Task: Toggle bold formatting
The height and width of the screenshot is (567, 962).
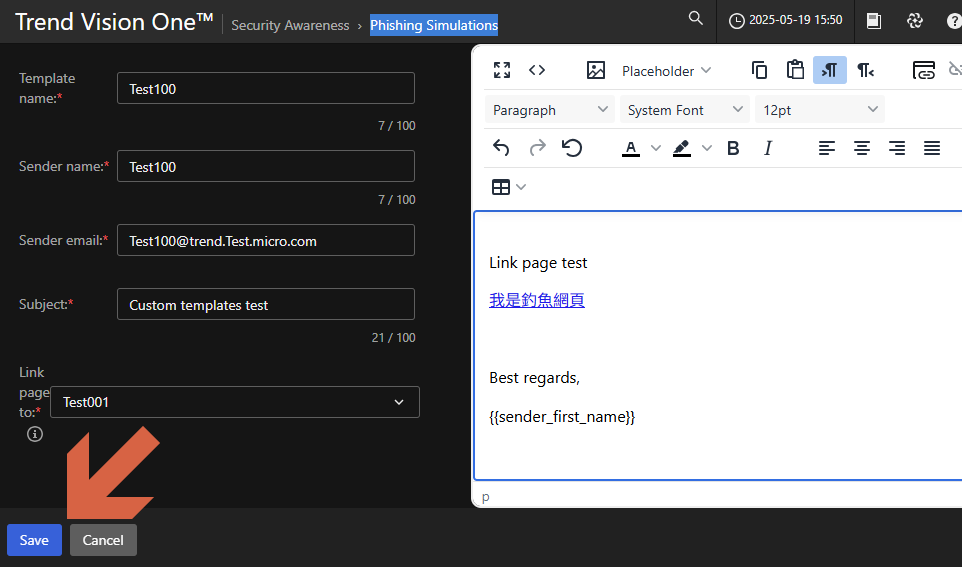Action: click(x=733, y=148)
